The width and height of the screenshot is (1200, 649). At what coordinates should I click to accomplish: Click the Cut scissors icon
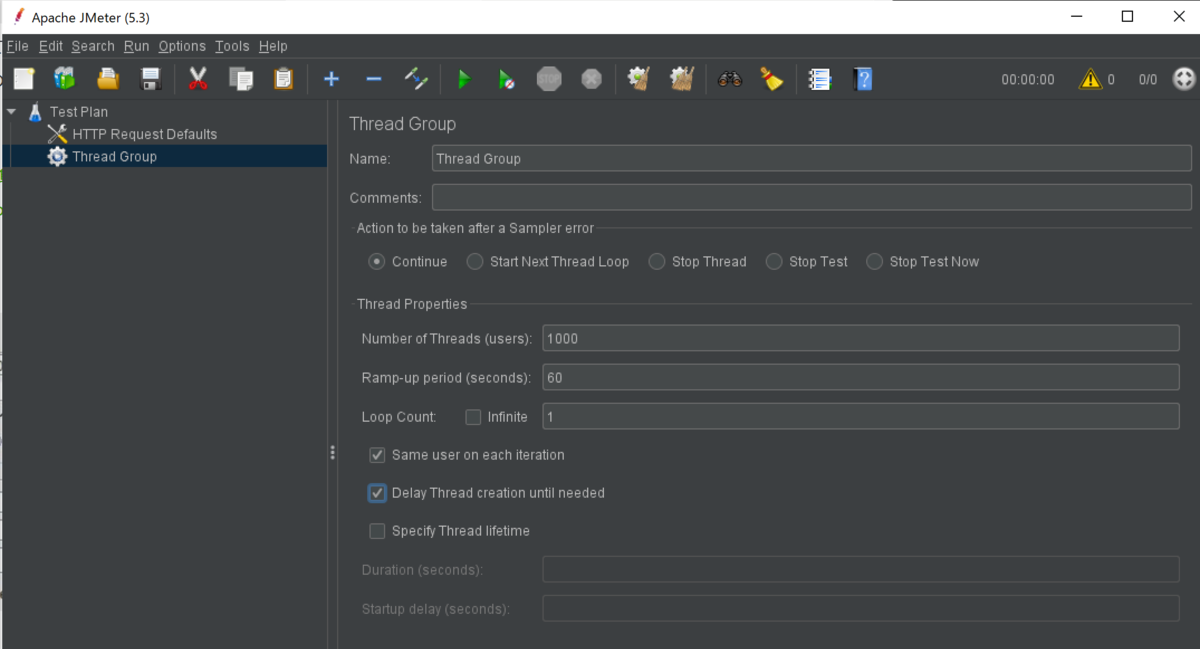tap(198, 79)
